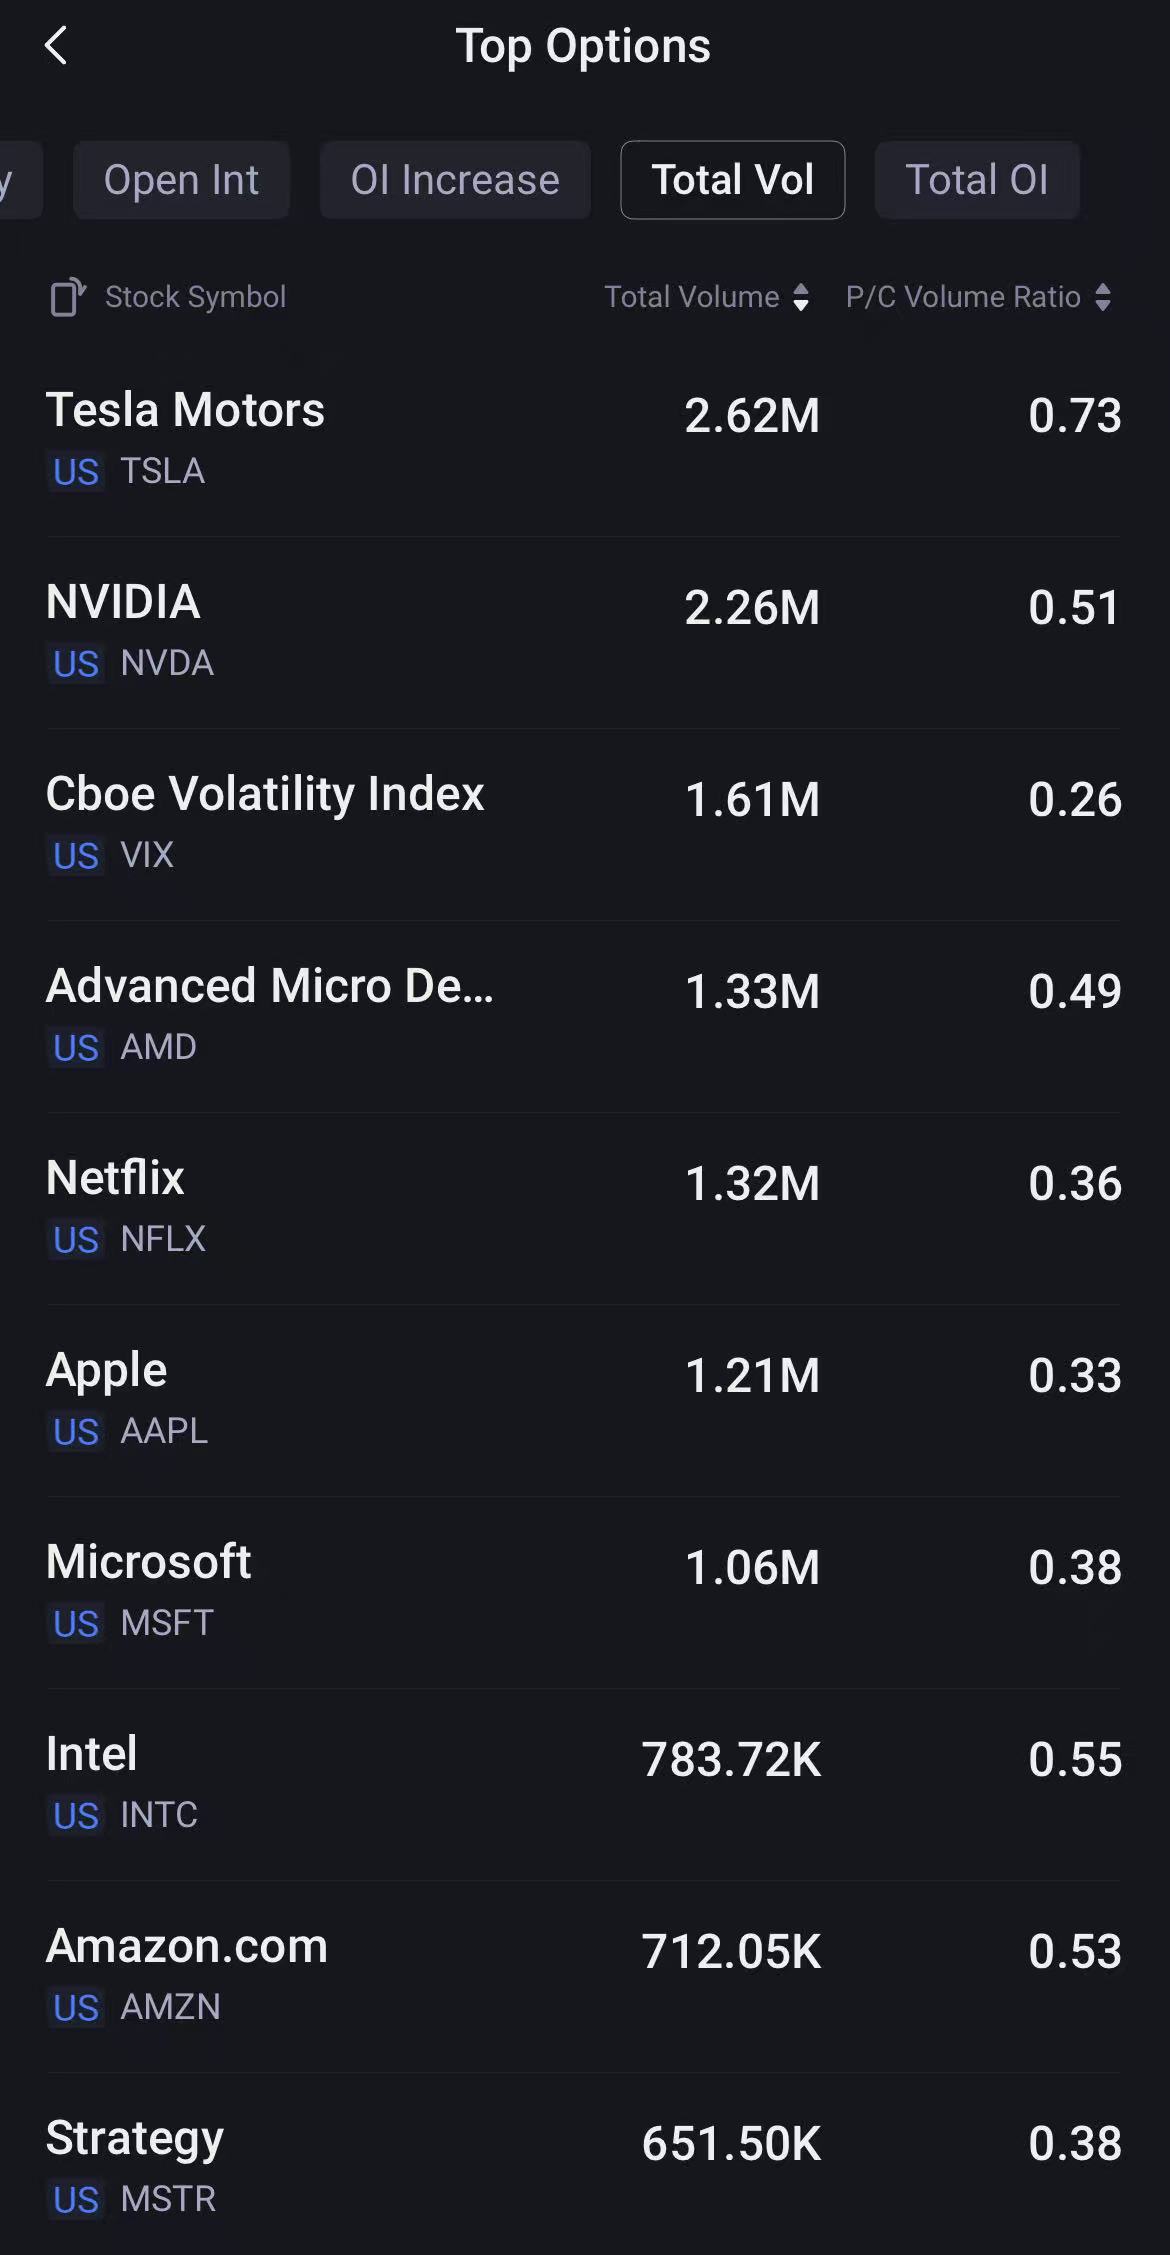Open Netflix NFLX row
Image resolution: width=1170 pixels, height=2255 pixels.
pos(584,1206)
